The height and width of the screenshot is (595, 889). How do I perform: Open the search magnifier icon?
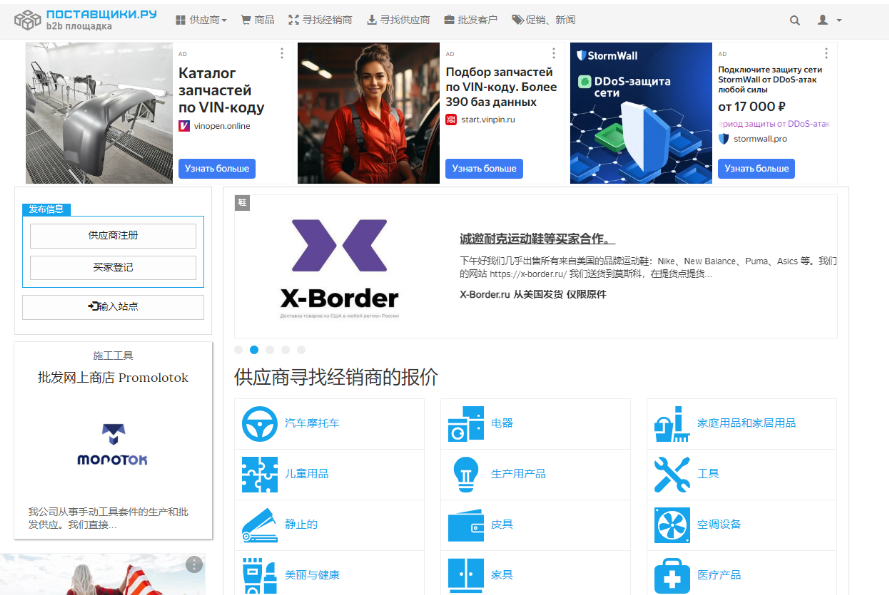click(x=795, y=20)
